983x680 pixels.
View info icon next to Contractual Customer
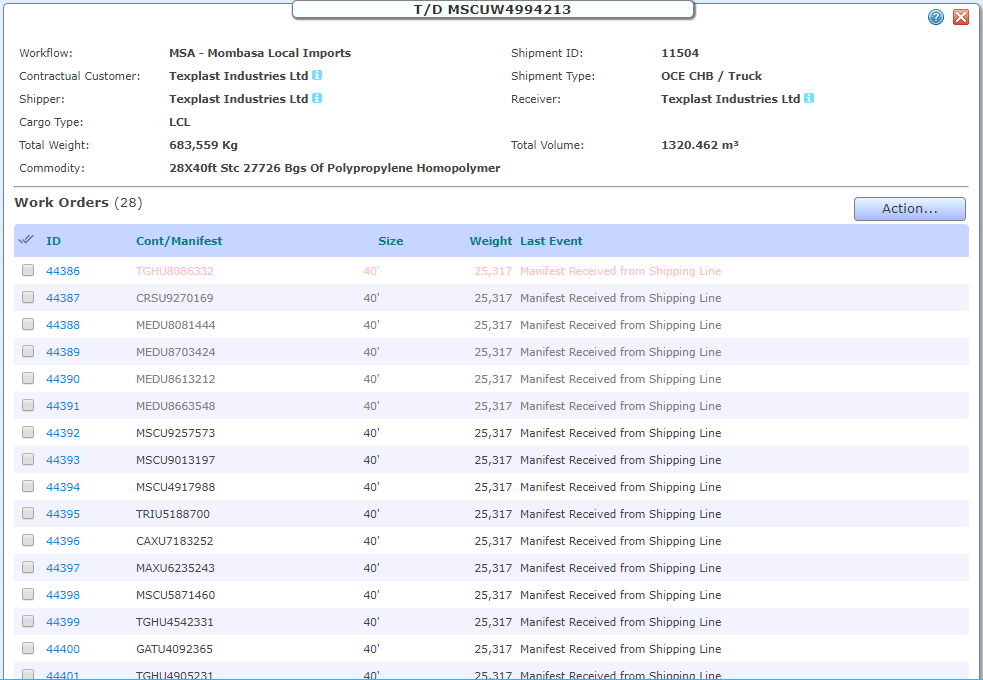point(316,75)
